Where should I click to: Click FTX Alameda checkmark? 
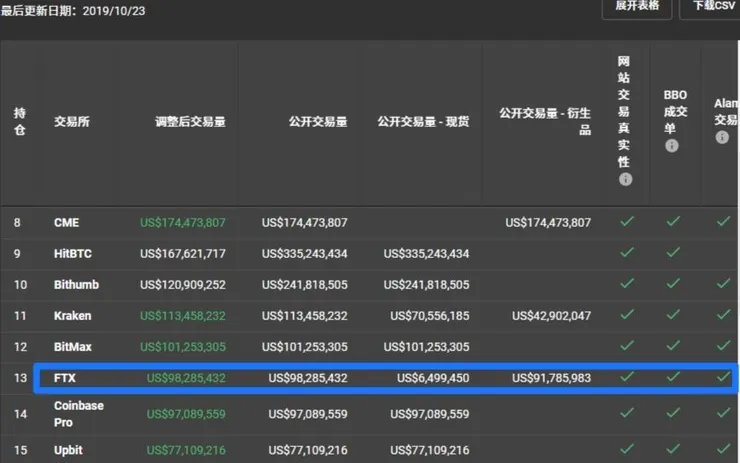click(x=723, y=377)
